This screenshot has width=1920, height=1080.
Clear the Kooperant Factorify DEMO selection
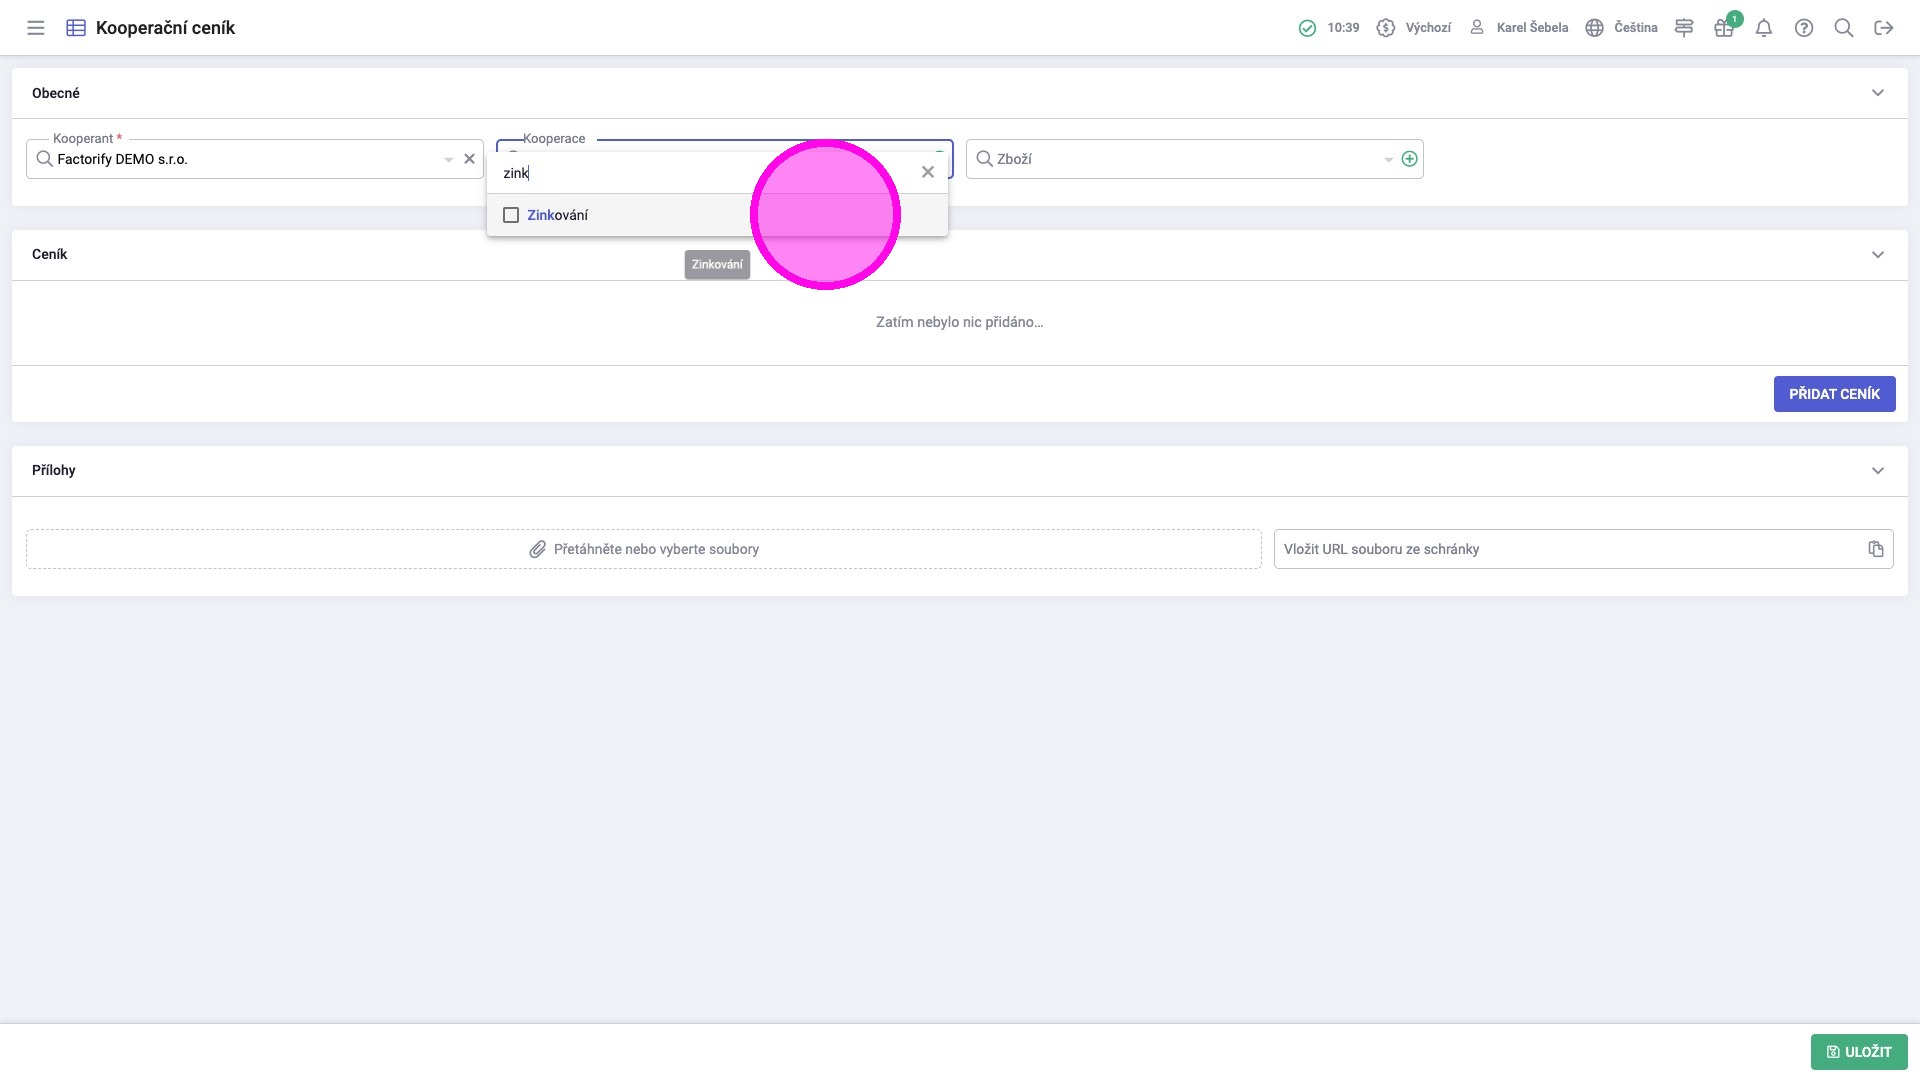tap(469, 159)
